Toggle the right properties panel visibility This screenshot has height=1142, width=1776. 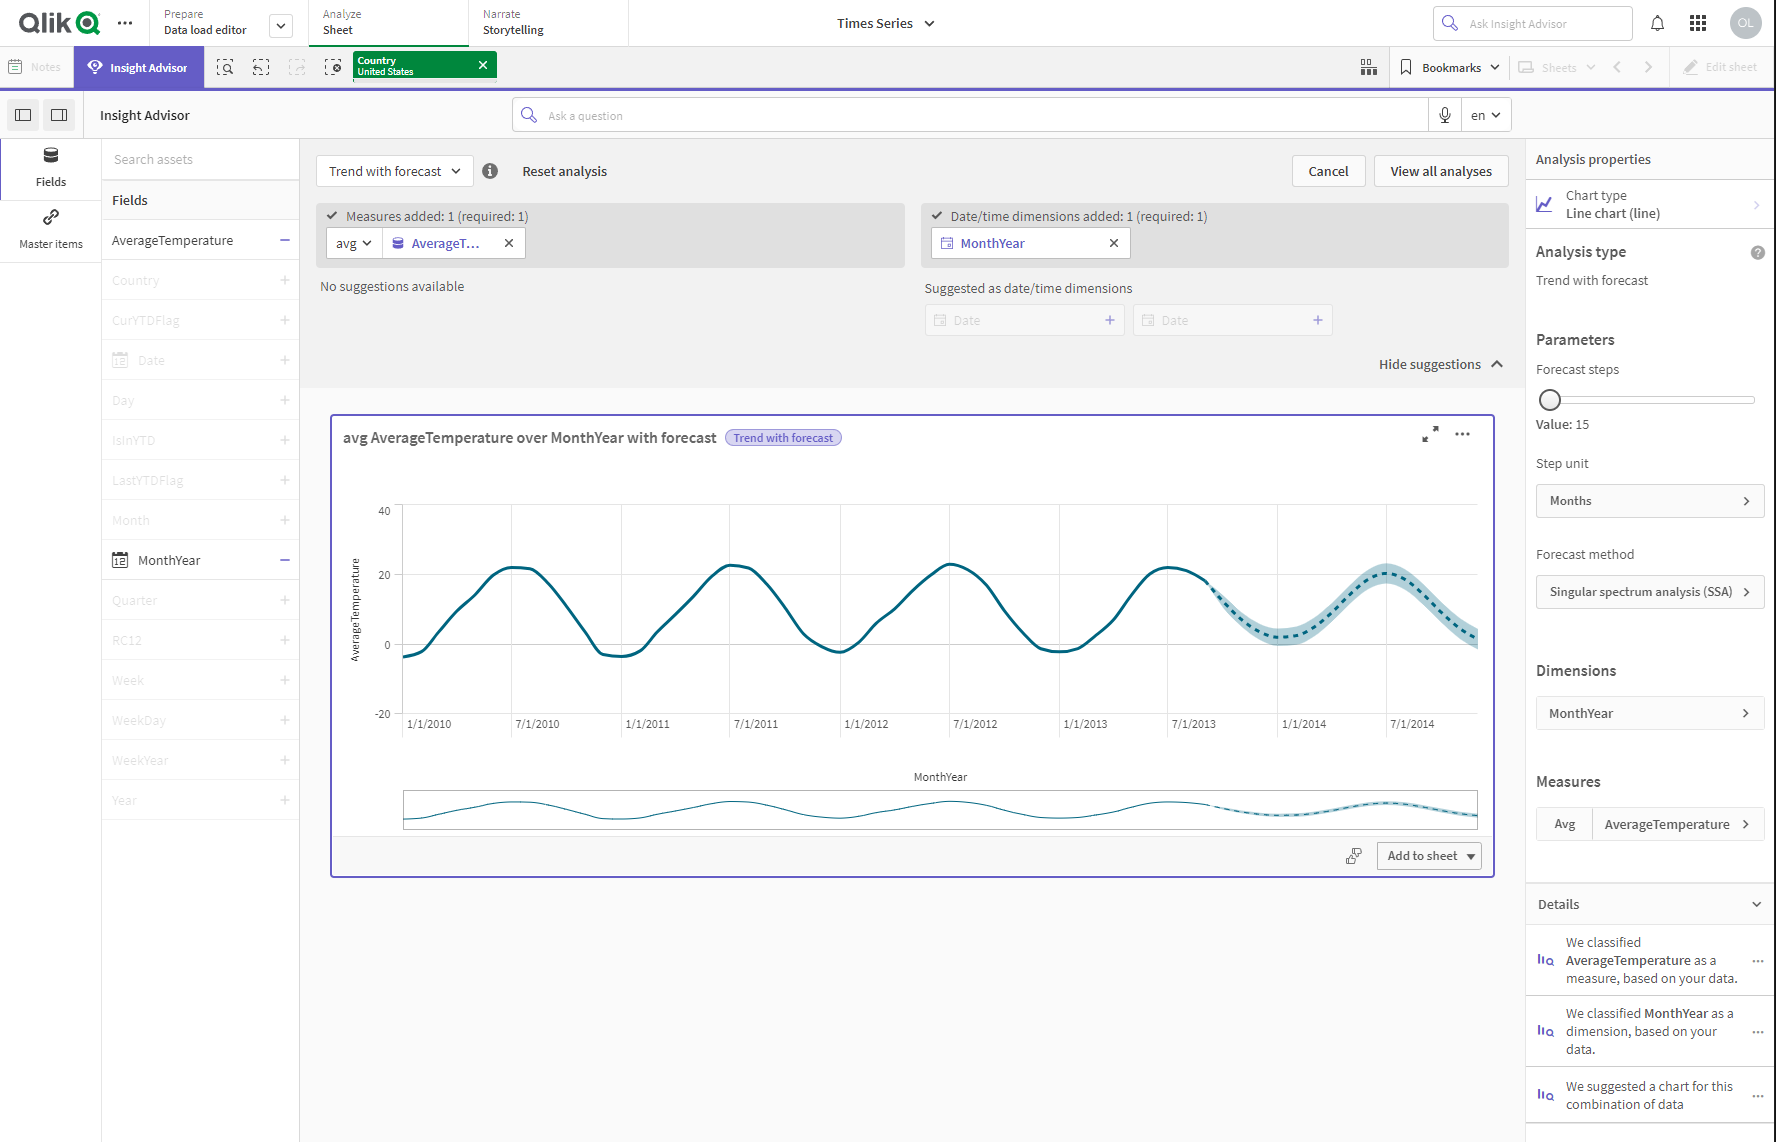coord(59,115)
